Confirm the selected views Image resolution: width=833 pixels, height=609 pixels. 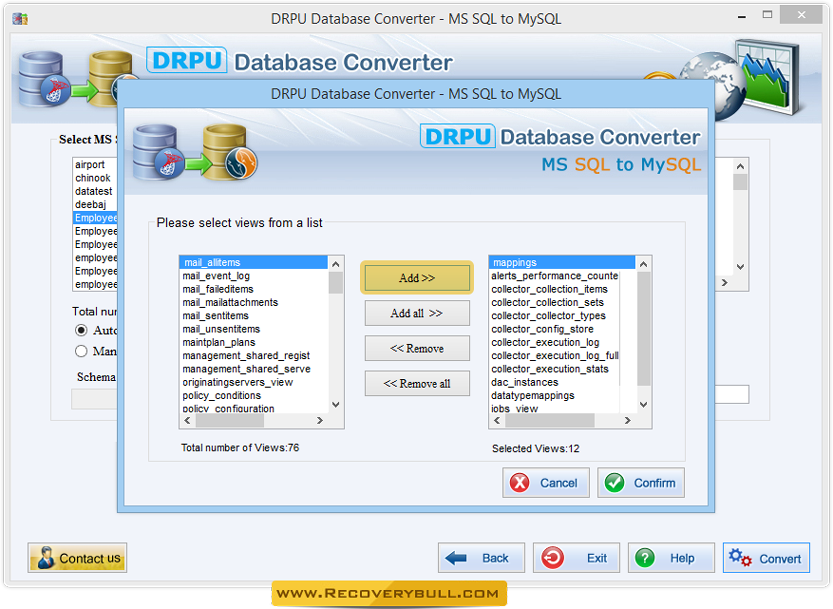(641, 483)
